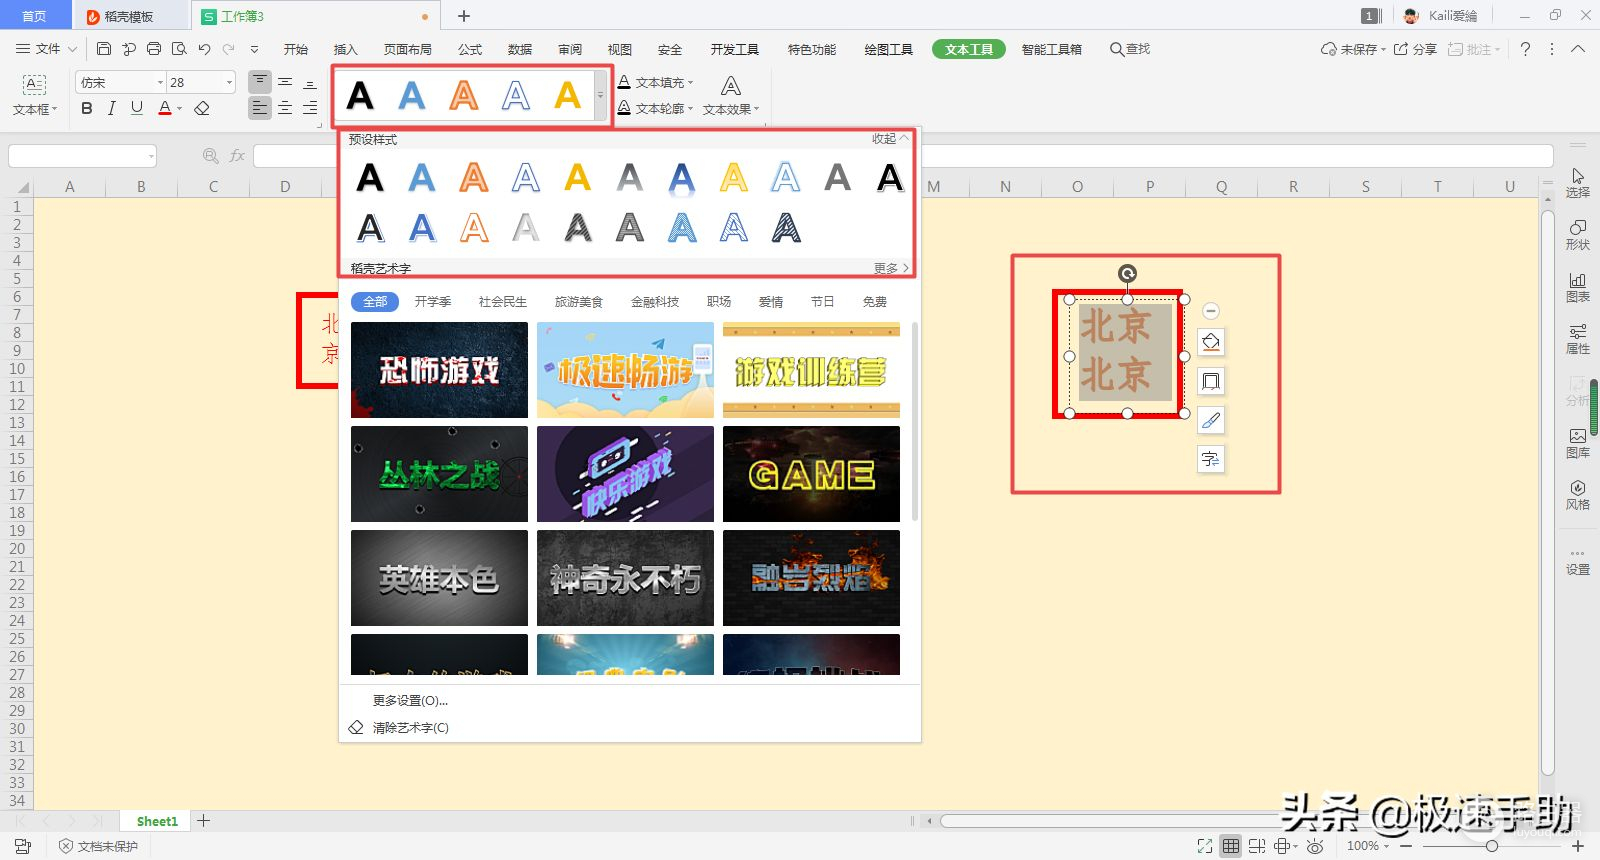Click 清除艺术字(C) option
1600x860 pixels.
410,728
